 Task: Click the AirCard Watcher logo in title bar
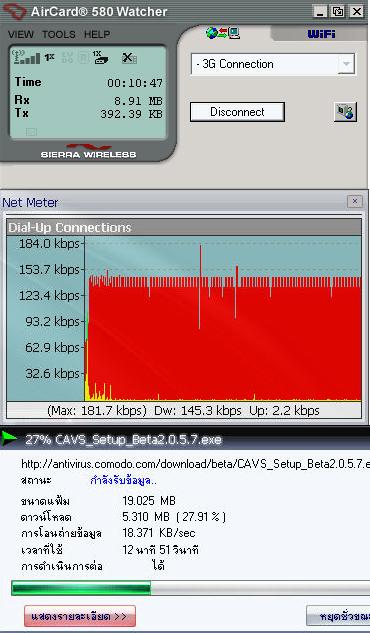[x=14, y=11]
